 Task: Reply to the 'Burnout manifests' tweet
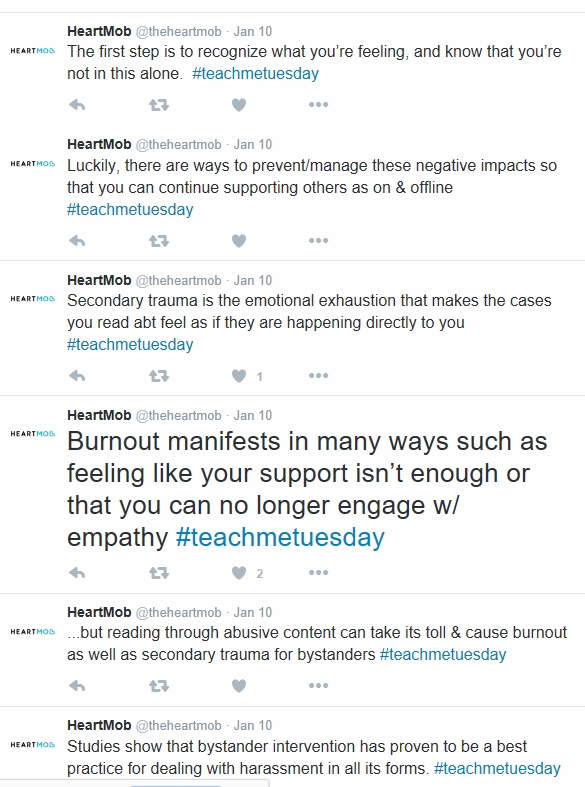click(77, 573)
